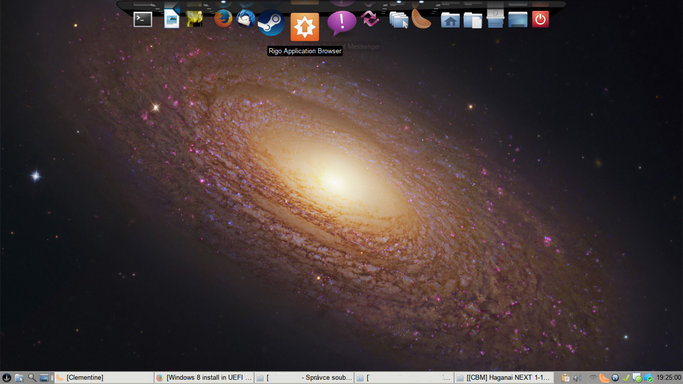Open the volume speaker tray icon
This screenshot has height=384, width=683.
point(578,378)
